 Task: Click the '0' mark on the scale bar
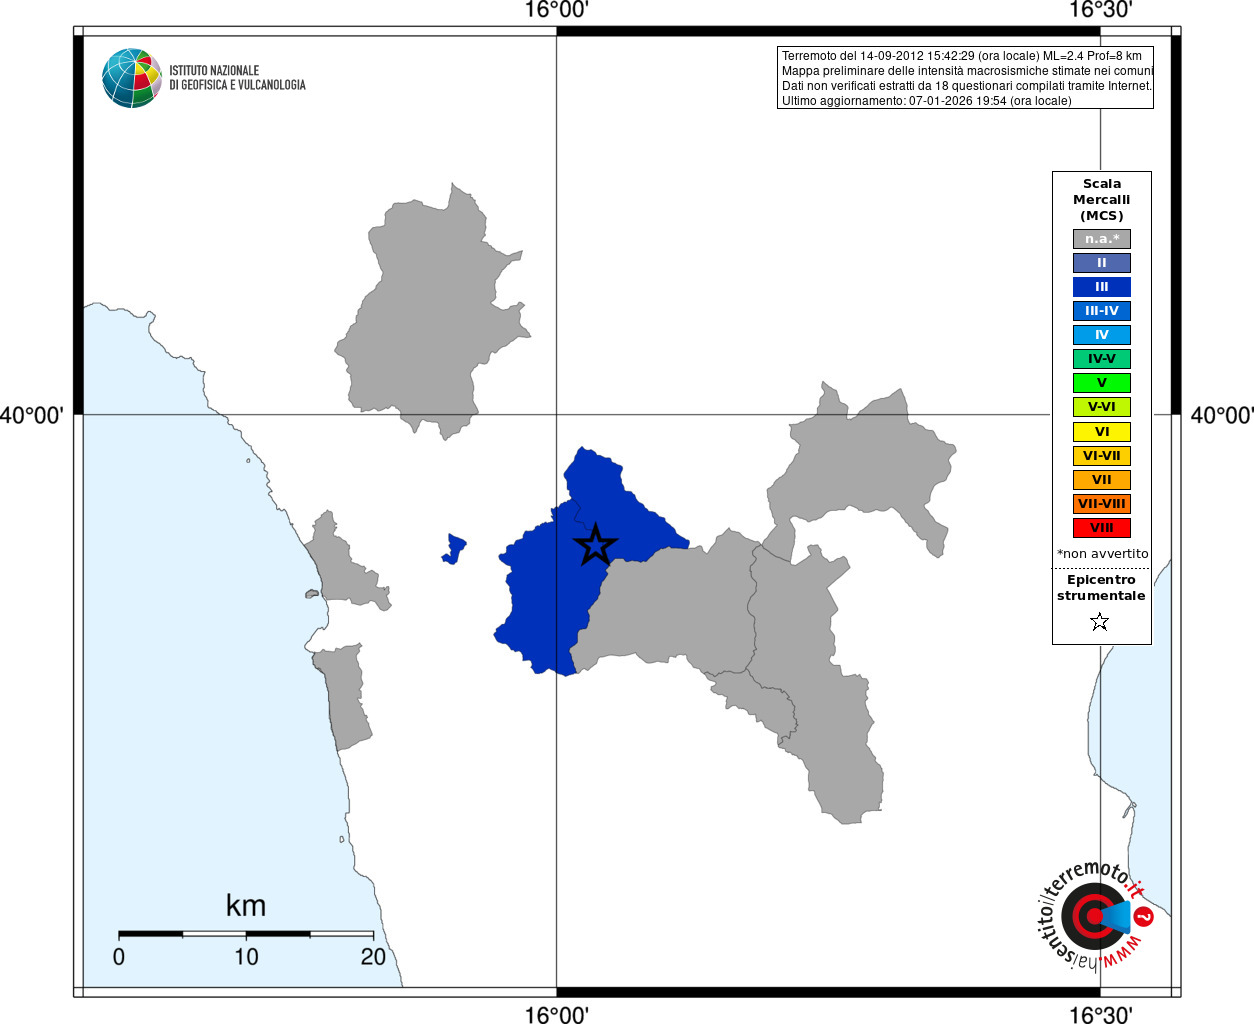[119, 957]
